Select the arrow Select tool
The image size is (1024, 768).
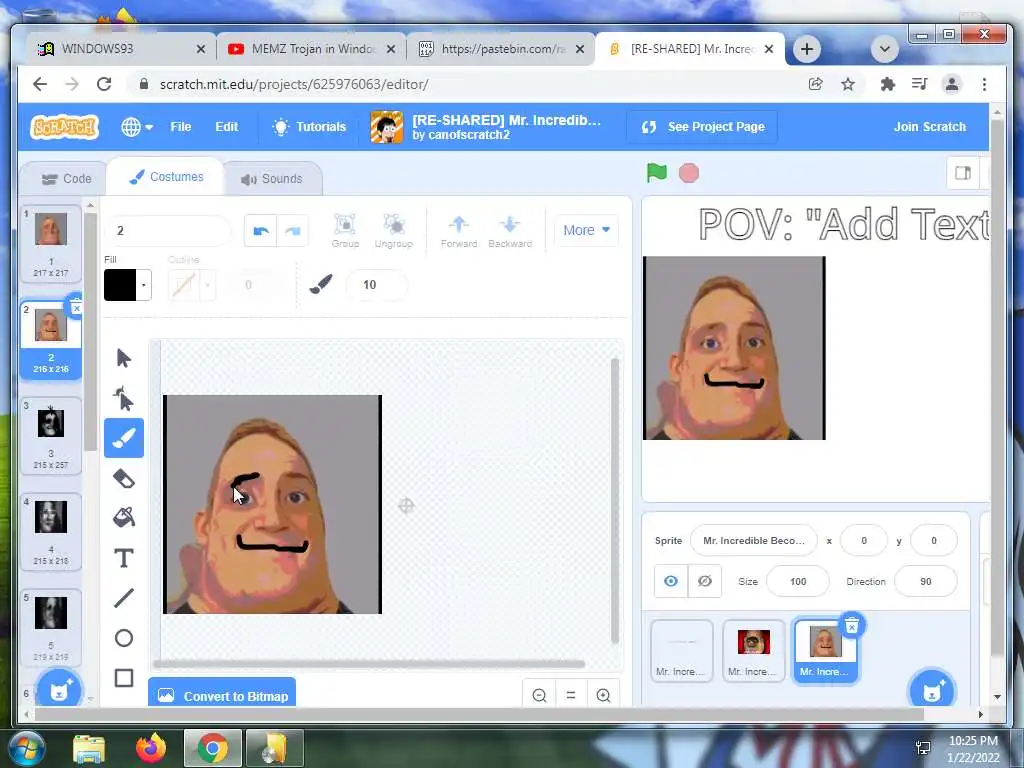click(123, 358)
